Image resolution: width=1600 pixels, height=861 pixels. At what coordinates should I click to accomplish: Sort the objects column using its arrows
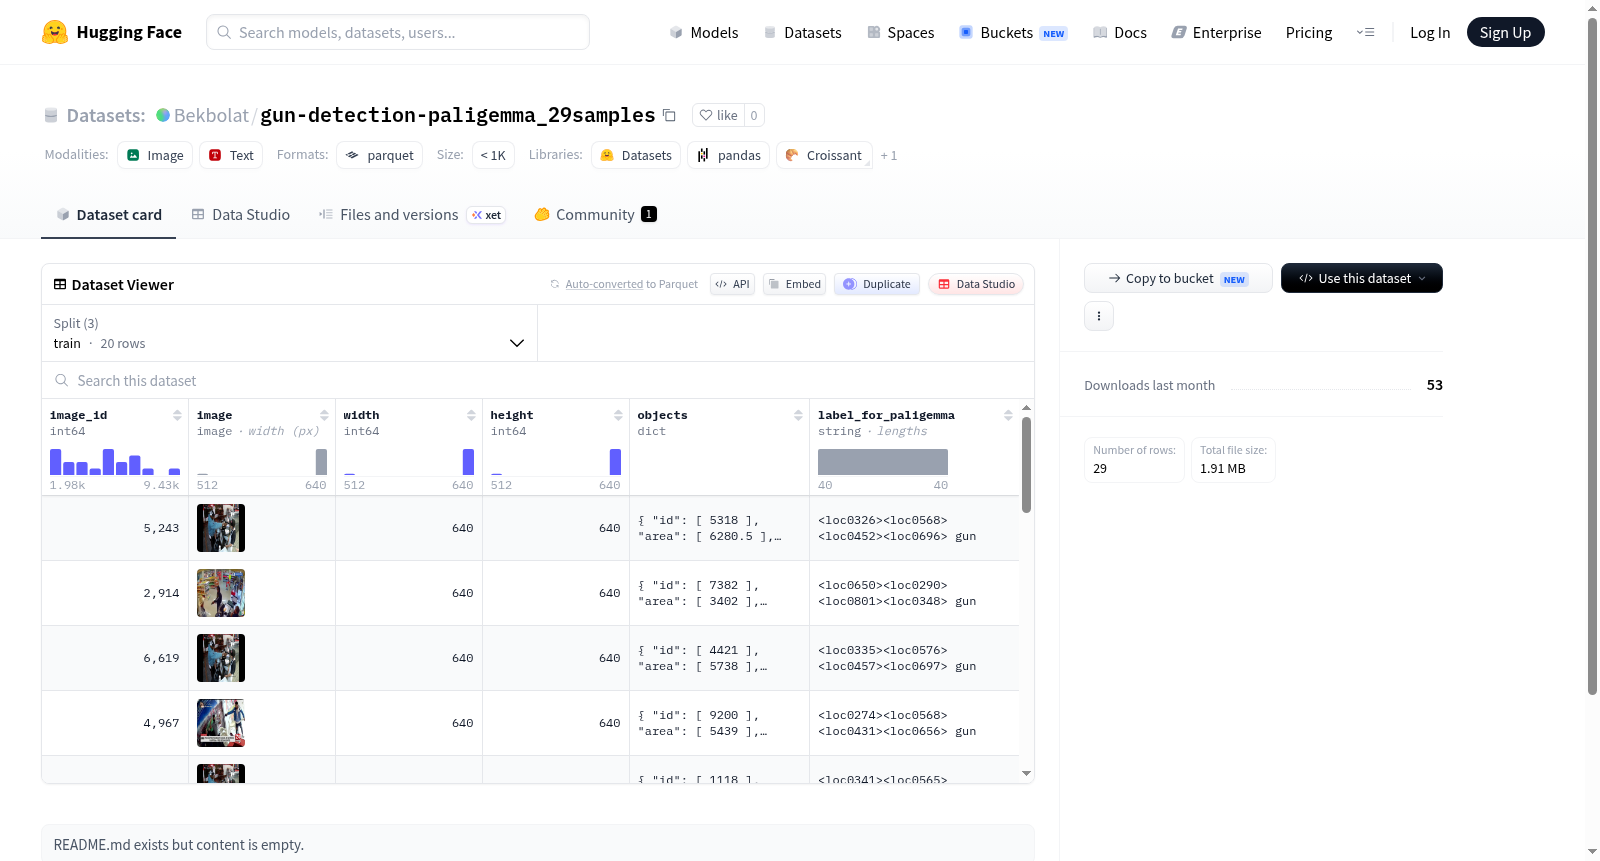(x=798, y=415)
